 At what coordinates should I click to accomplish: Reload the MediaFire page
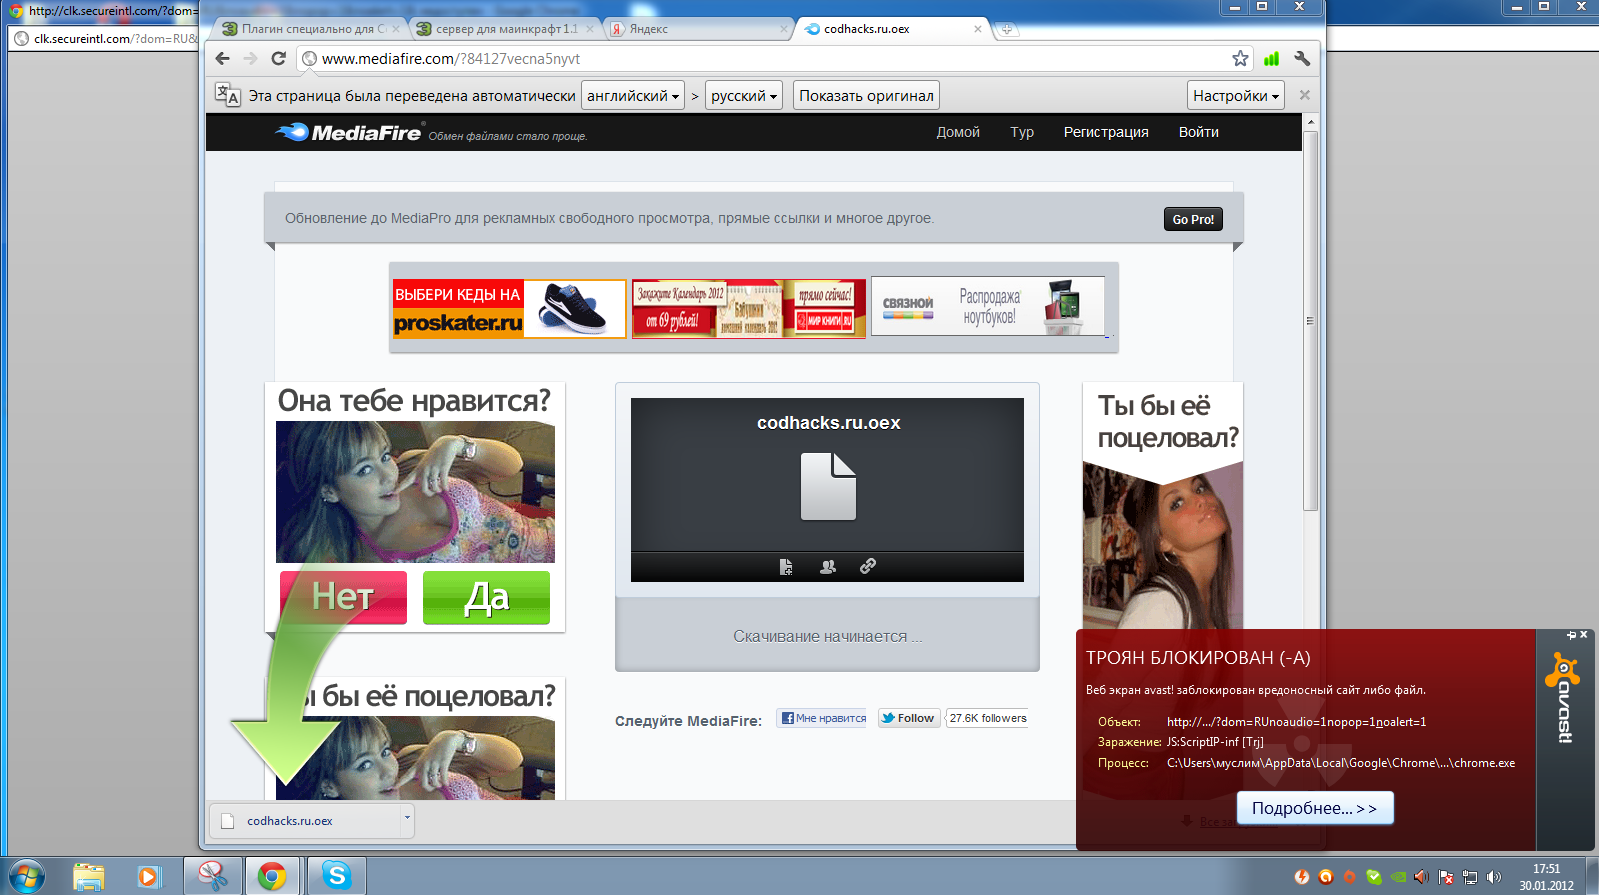coord(279,59)
